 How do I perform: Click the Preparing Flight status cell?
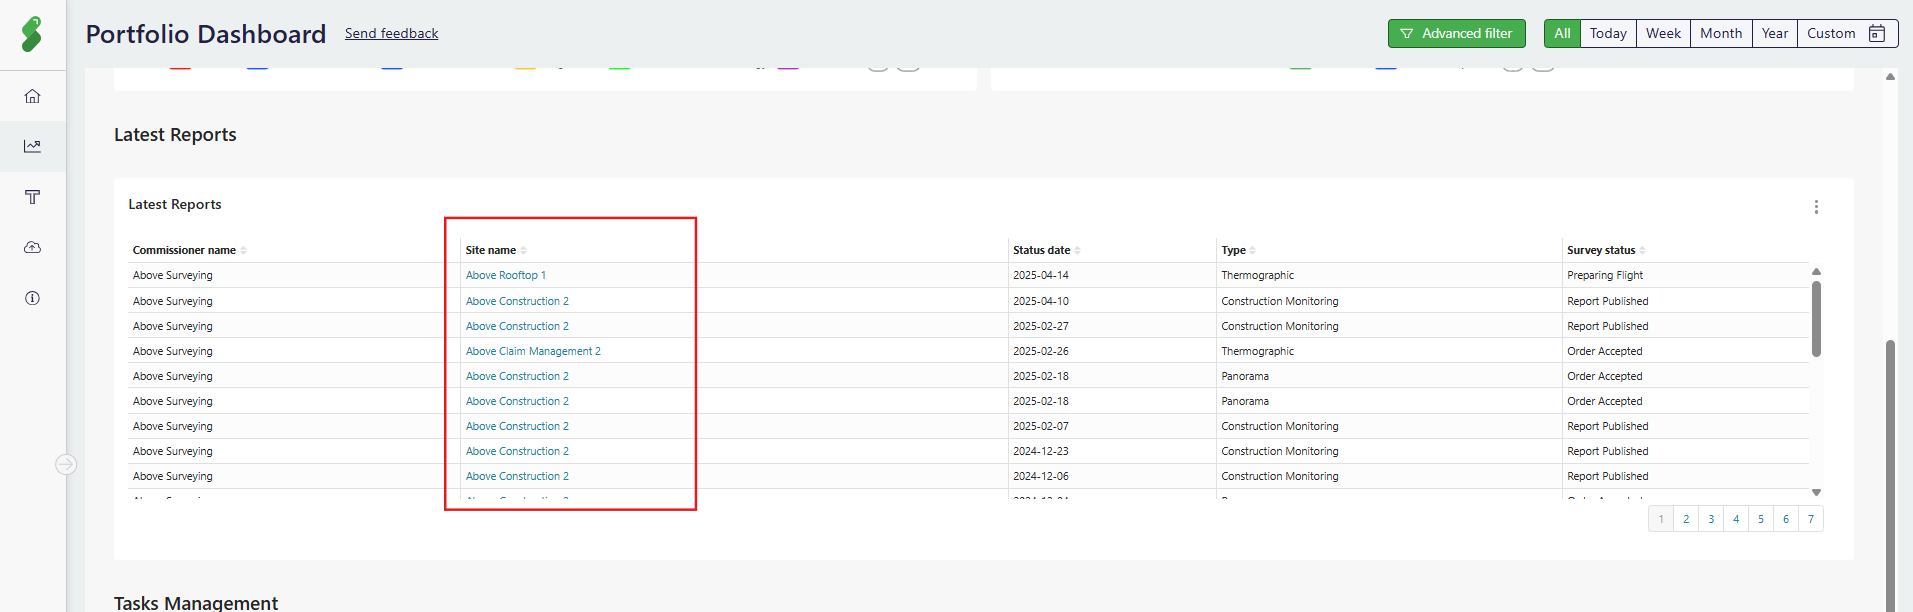pyautogui.click(x=1605, y=275)
